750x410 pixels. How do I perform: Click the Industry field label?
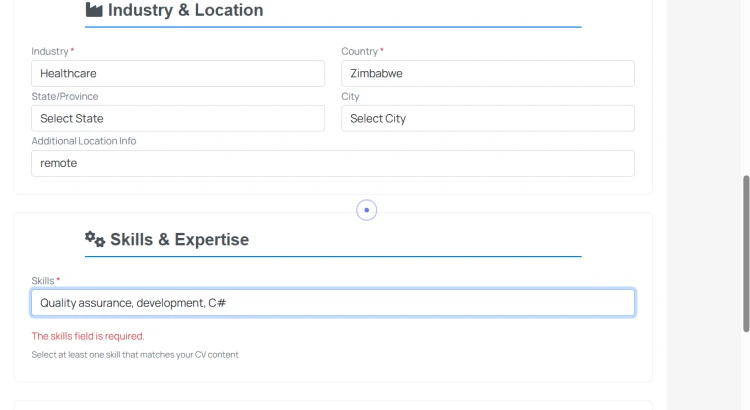(x=50, y=51)
